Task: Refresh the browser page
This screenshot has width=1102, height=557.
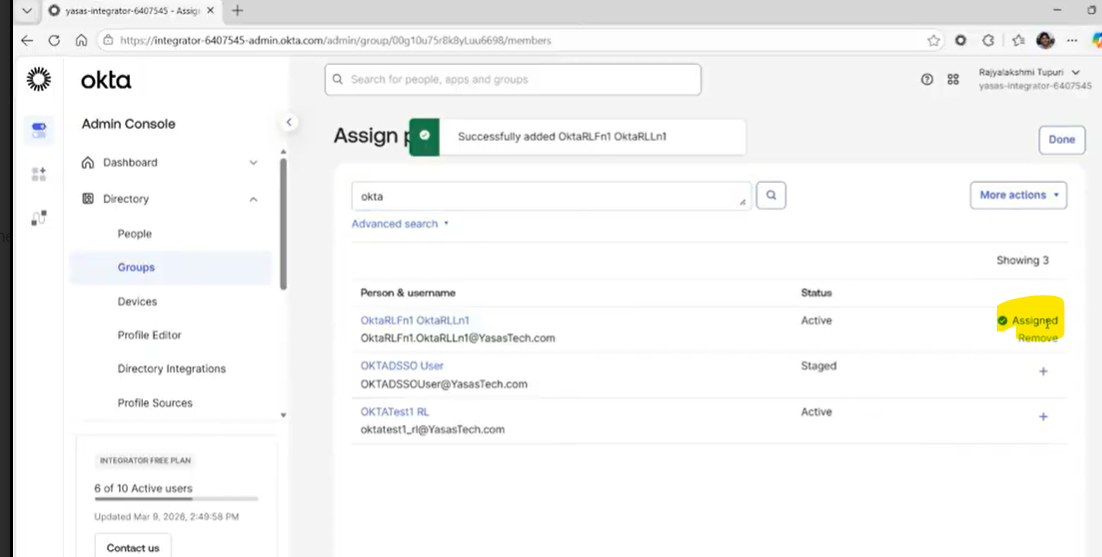Action: 54,41
